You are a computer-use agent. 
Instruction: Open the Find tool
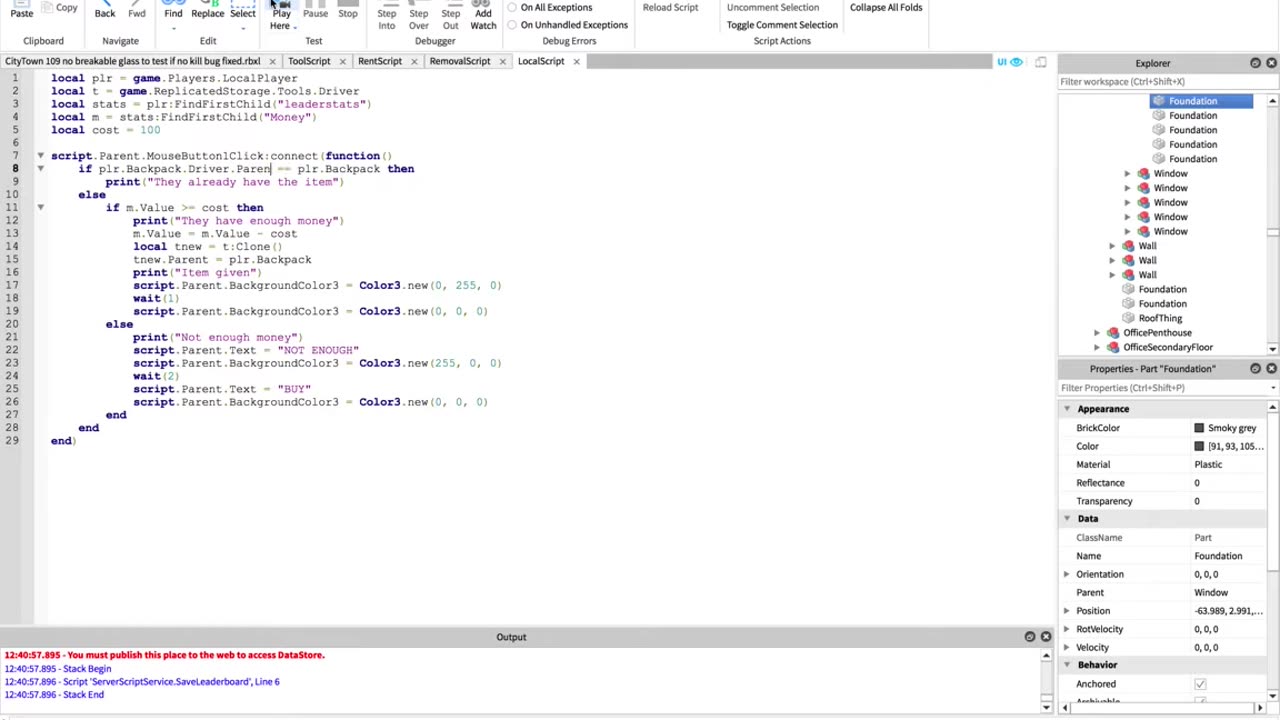click(173, 10)
